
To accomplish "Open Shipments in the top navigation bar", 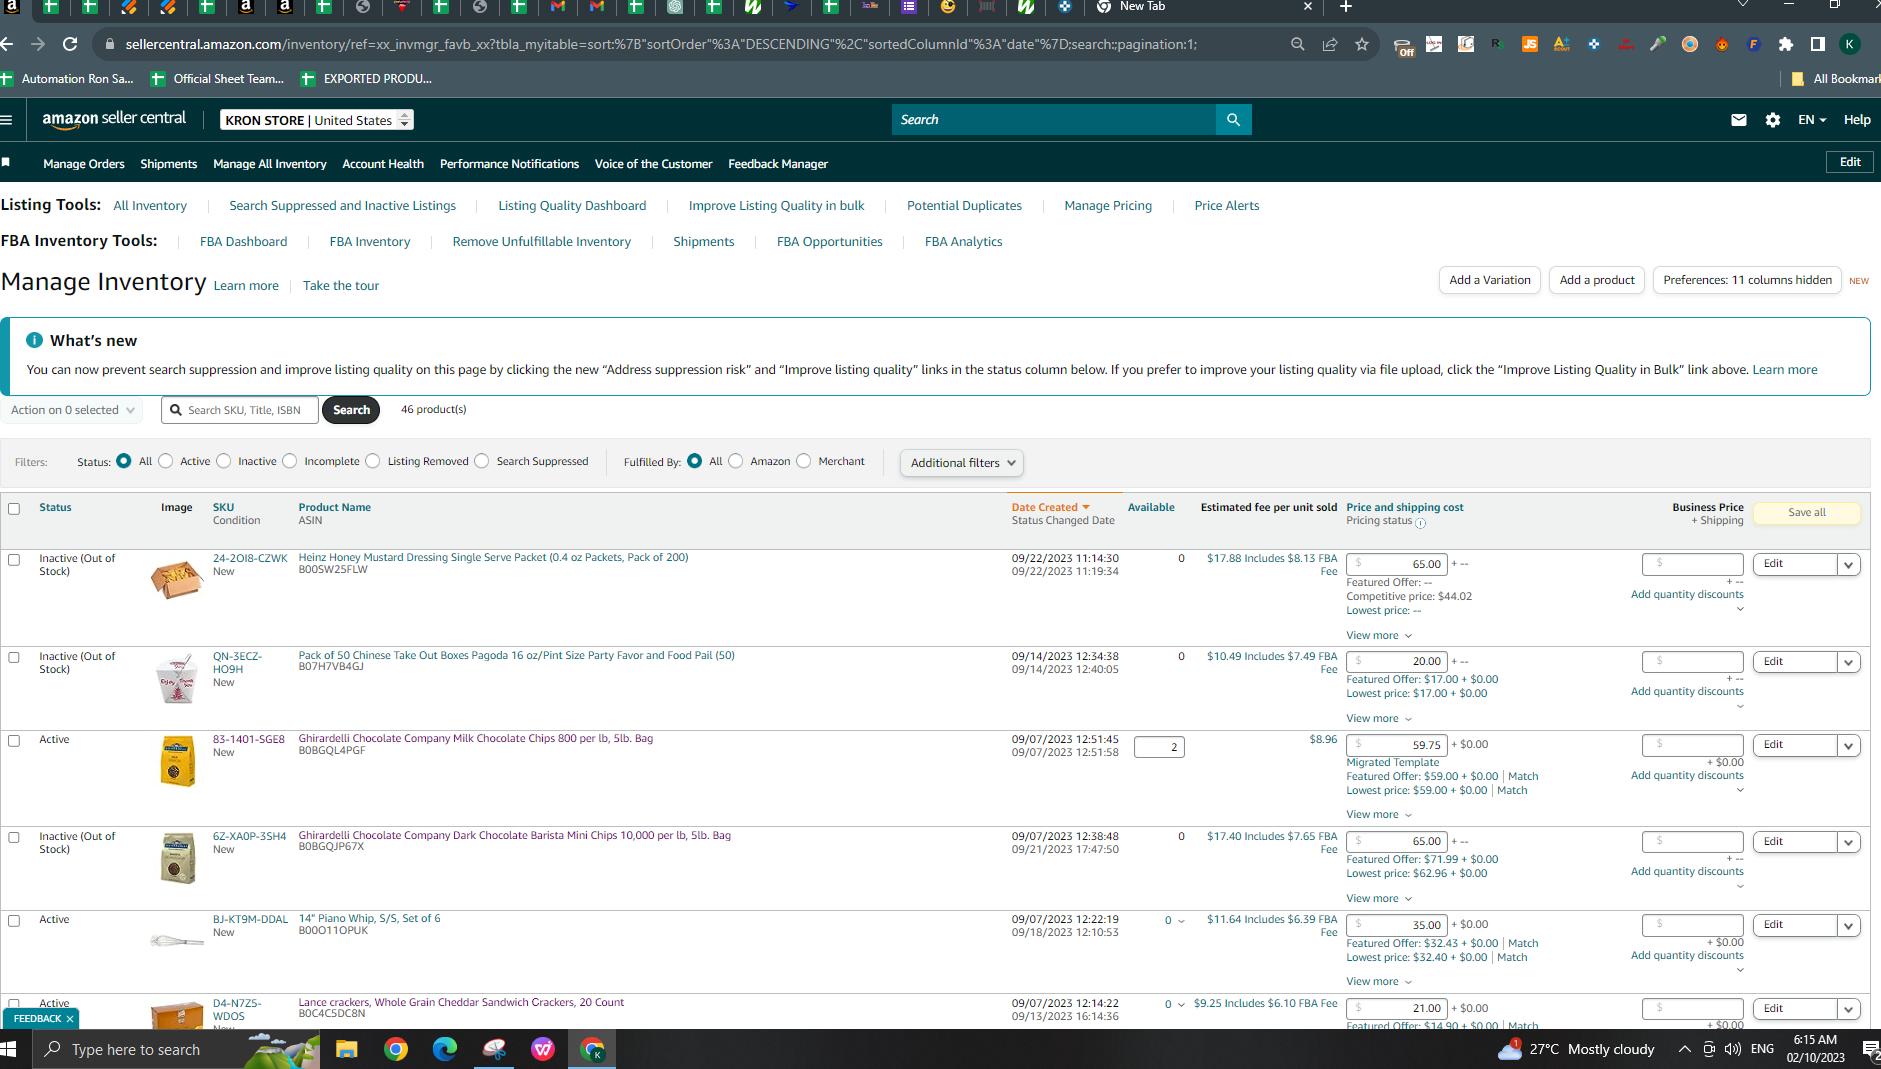I will [x=168, y=164].
